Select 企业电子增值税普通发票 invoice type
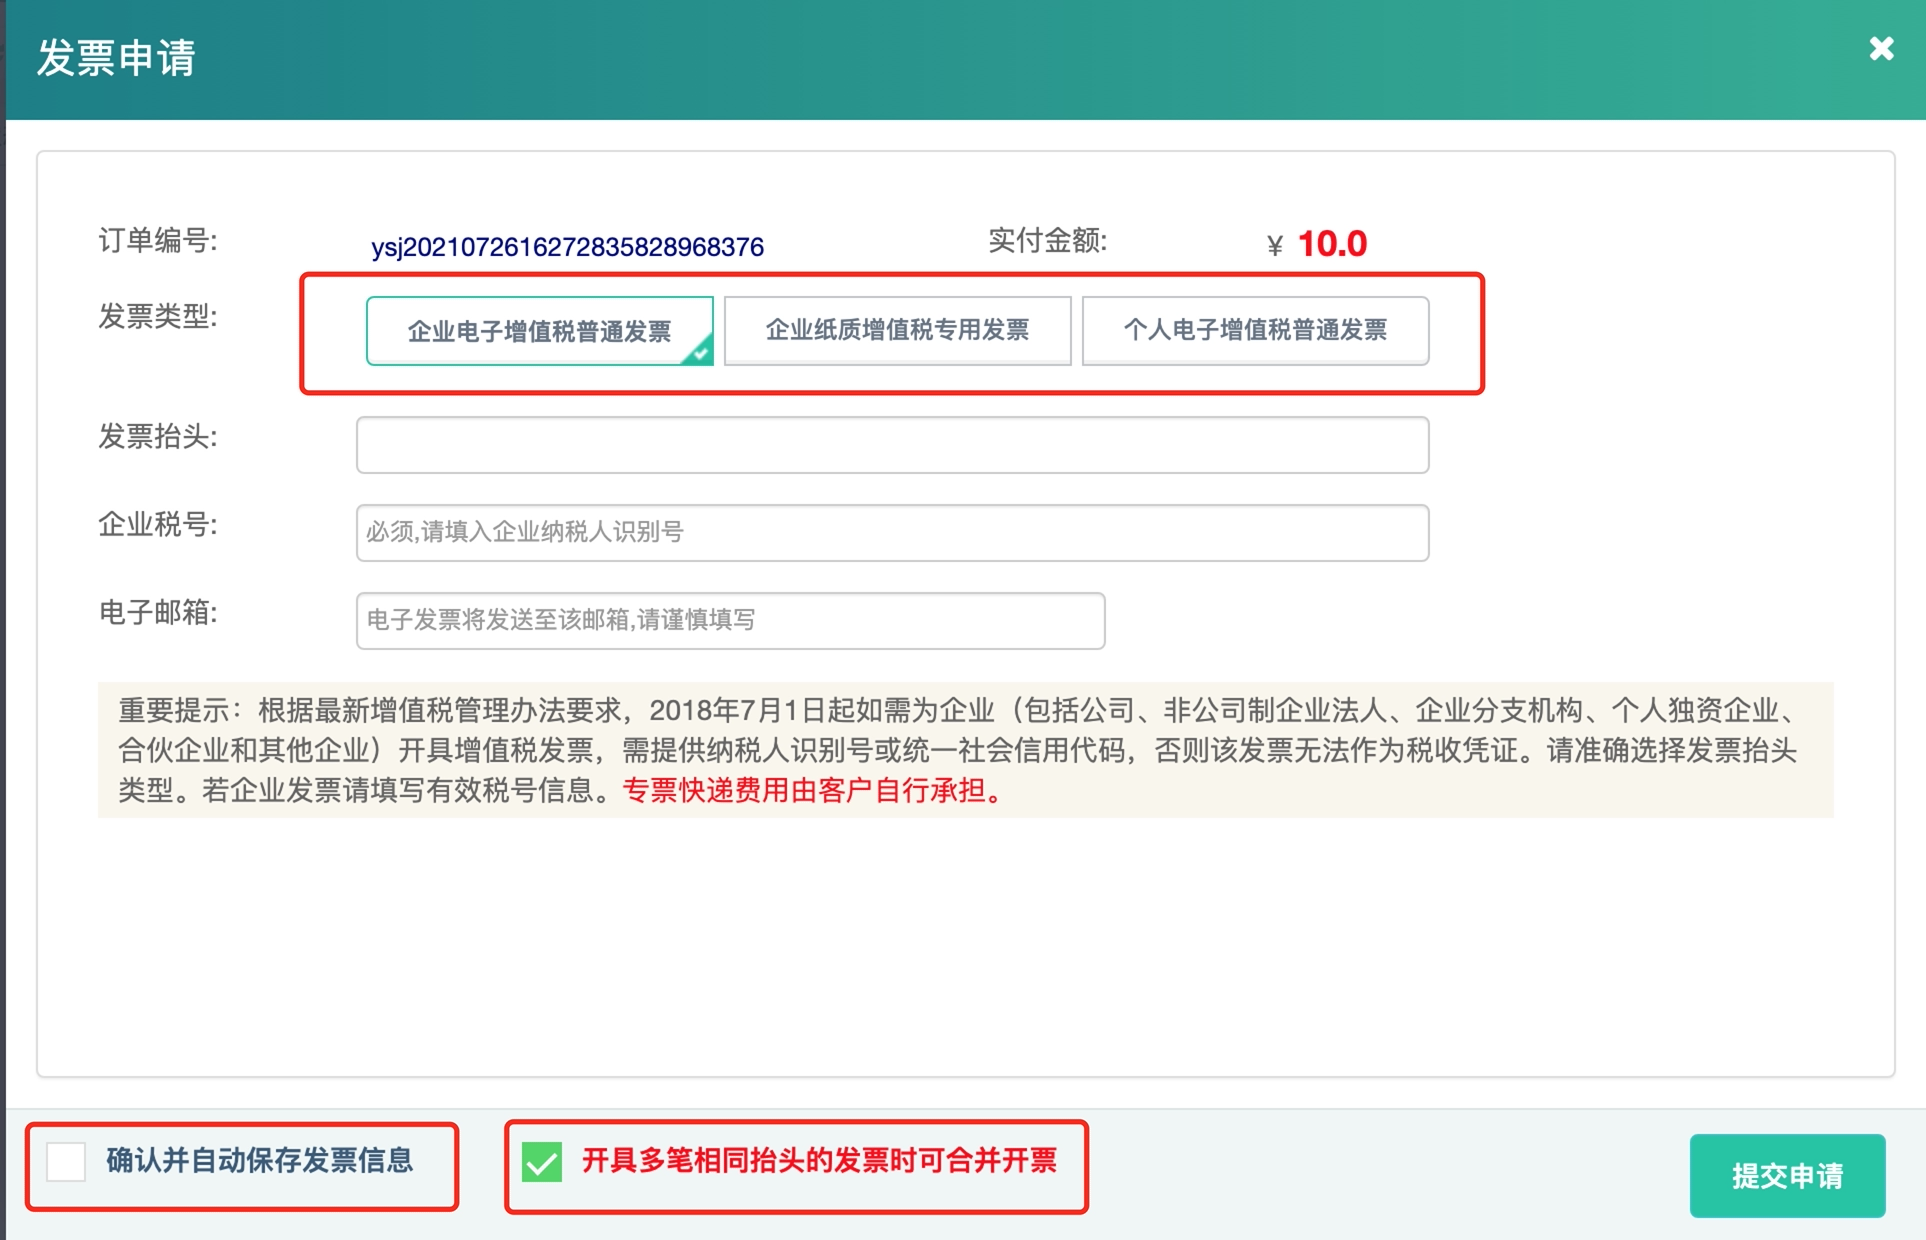The height and width of the screenshot is (1240, 1926). [x=539, y=331]
